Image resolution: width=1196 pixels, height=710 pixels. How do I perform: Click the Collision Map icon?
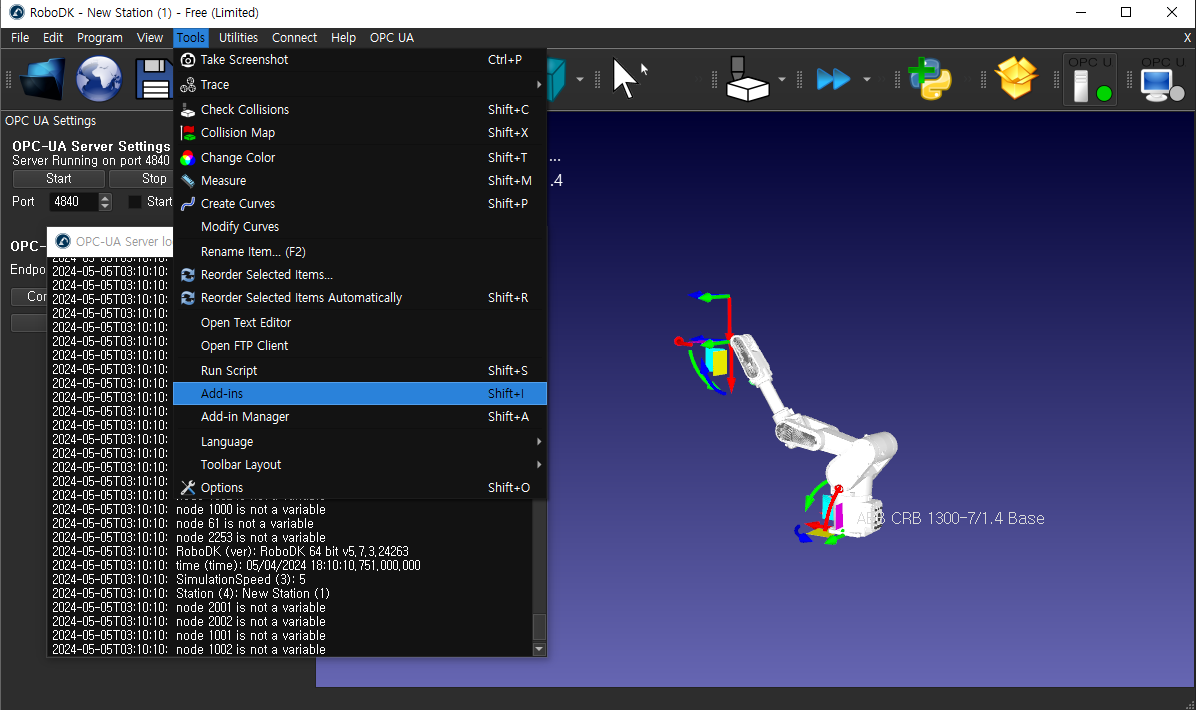[188, 133]
